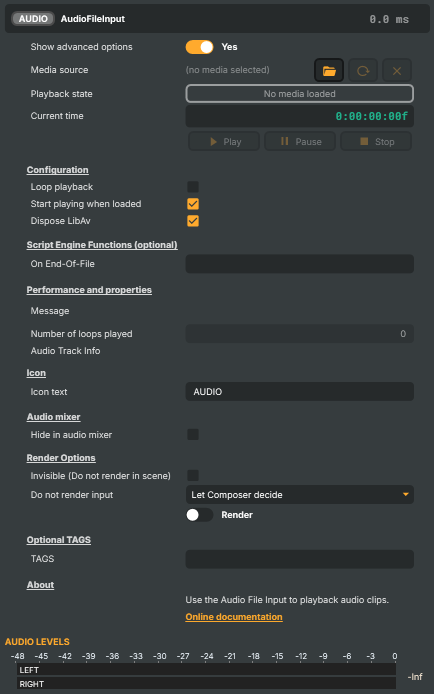The image size is (434, 694).
Task: Collapse Performance and properties heading
Action: click(89, 290)
